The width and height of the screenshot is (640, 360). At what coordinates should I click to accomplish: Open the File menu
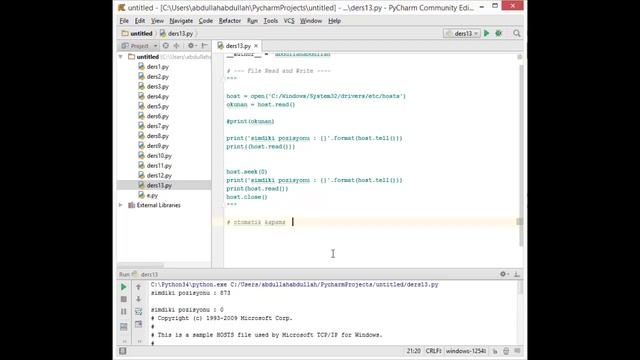124,21
